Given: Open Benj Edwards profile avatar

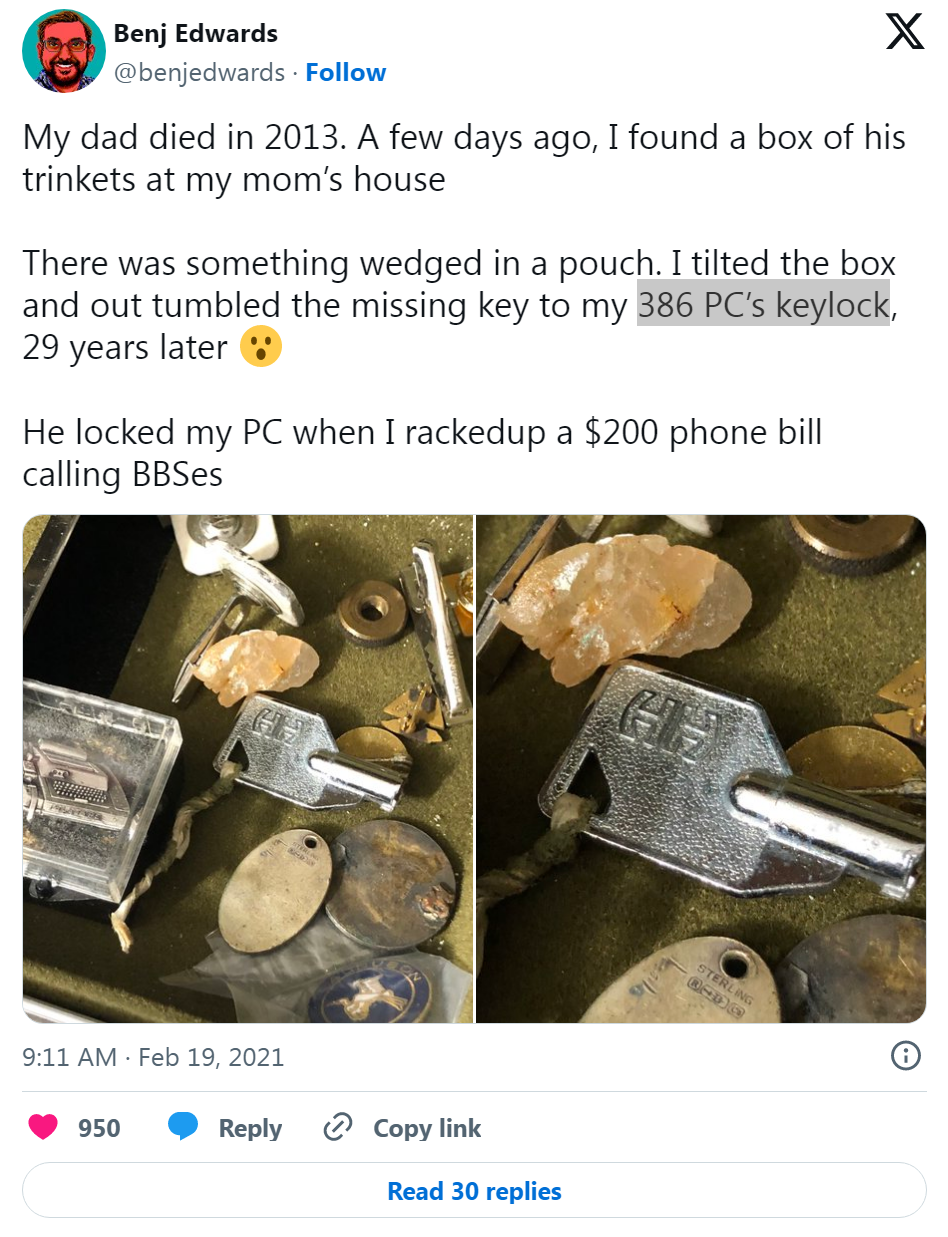Looking at the screenshot, I should [x=64, y=52].
